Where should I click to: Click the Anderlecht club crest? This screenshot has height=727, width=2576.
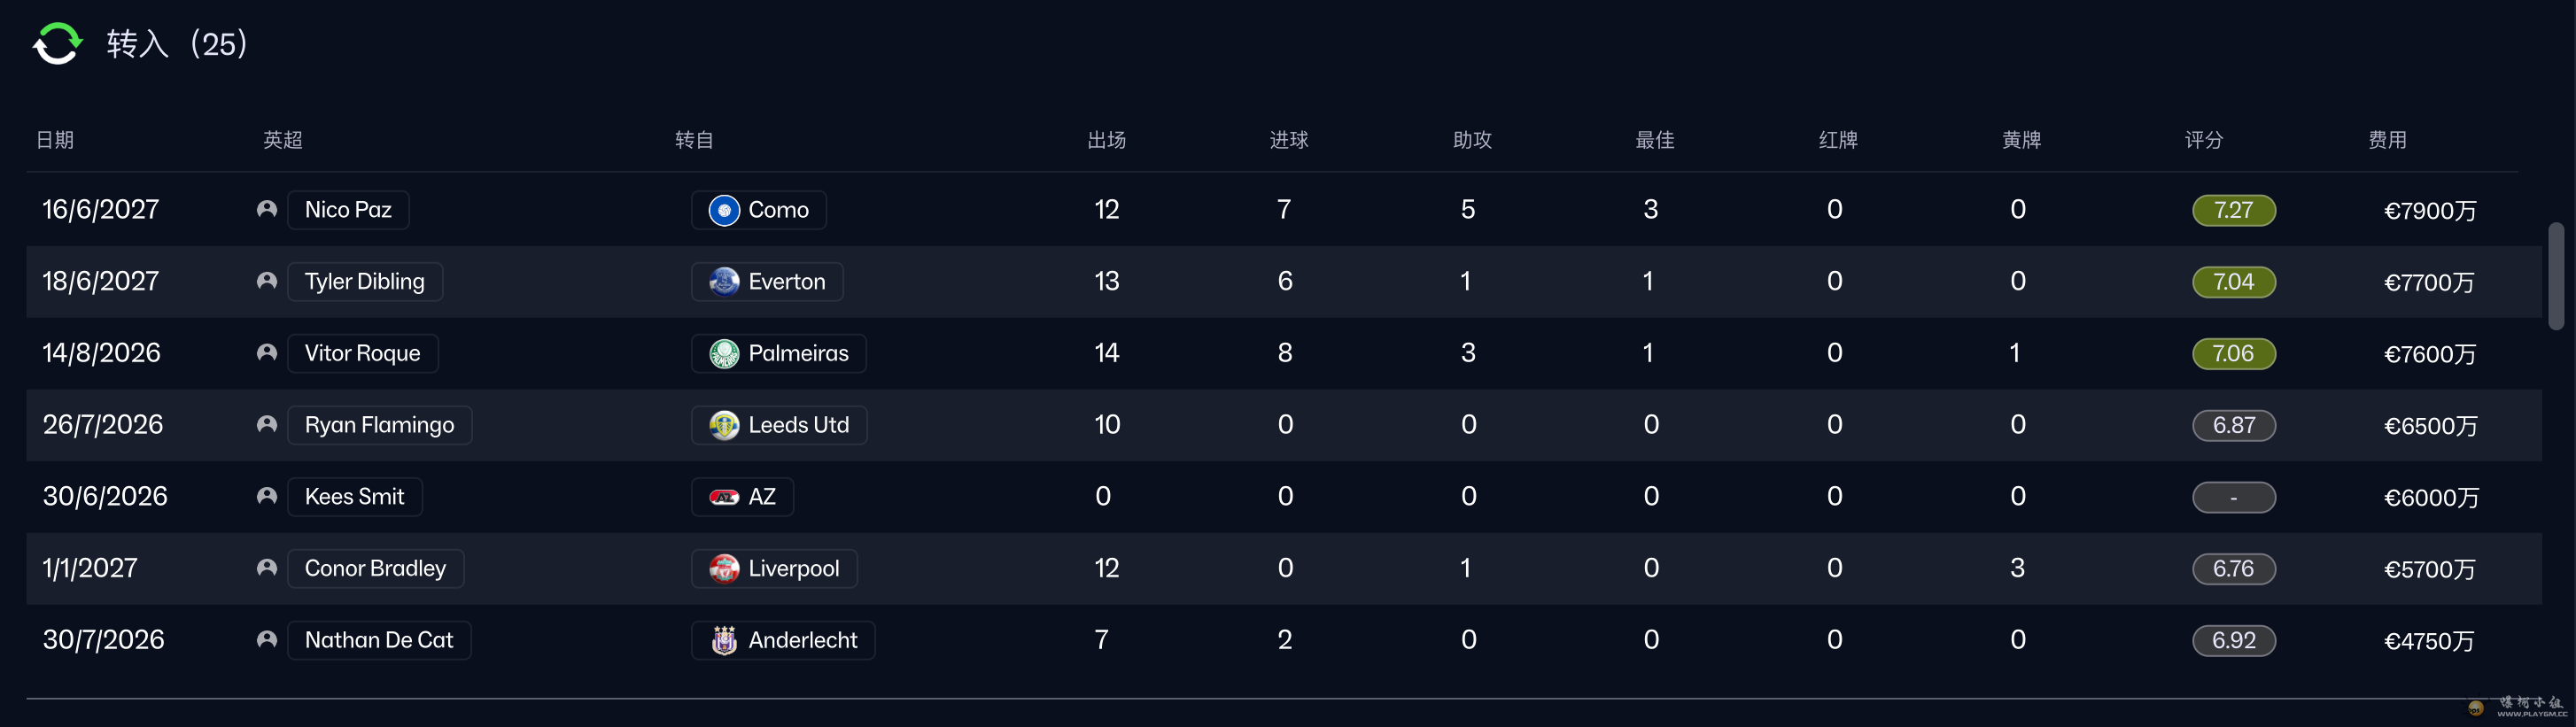click(x=724, y=640)
